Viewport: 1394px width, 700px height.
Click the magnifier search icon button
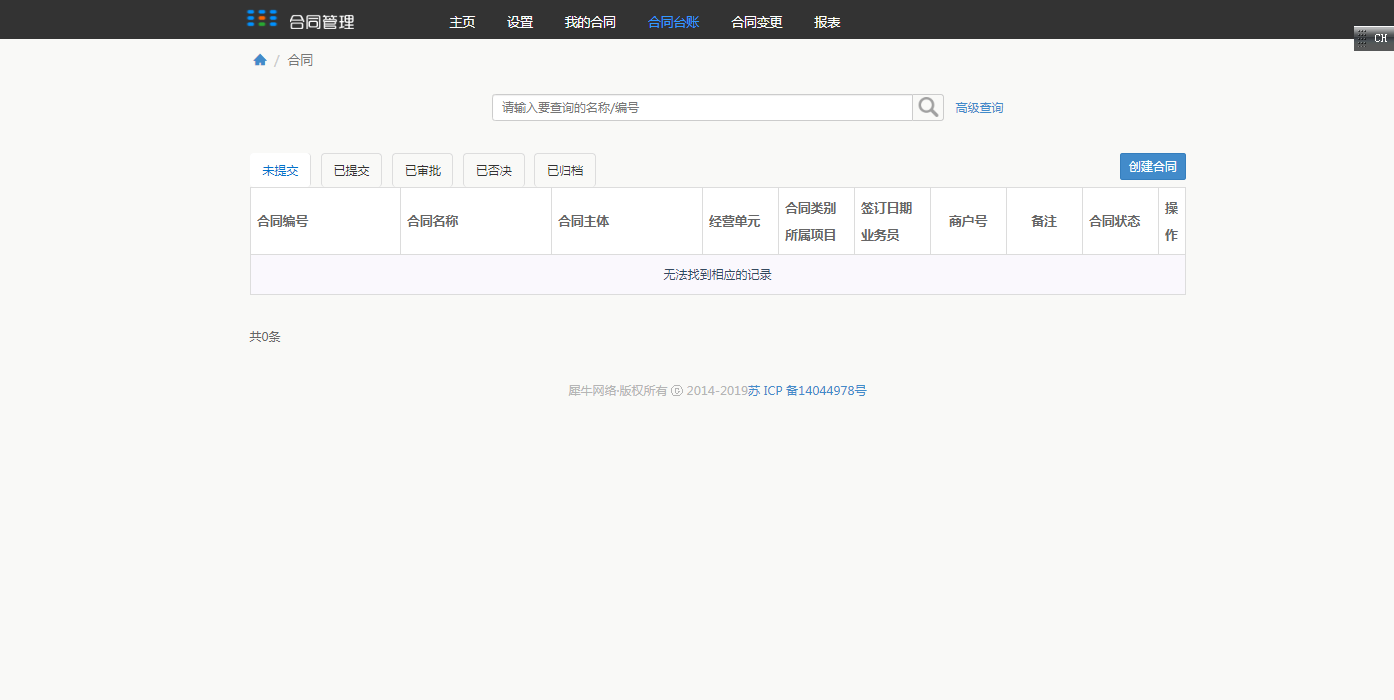(928, 108)
